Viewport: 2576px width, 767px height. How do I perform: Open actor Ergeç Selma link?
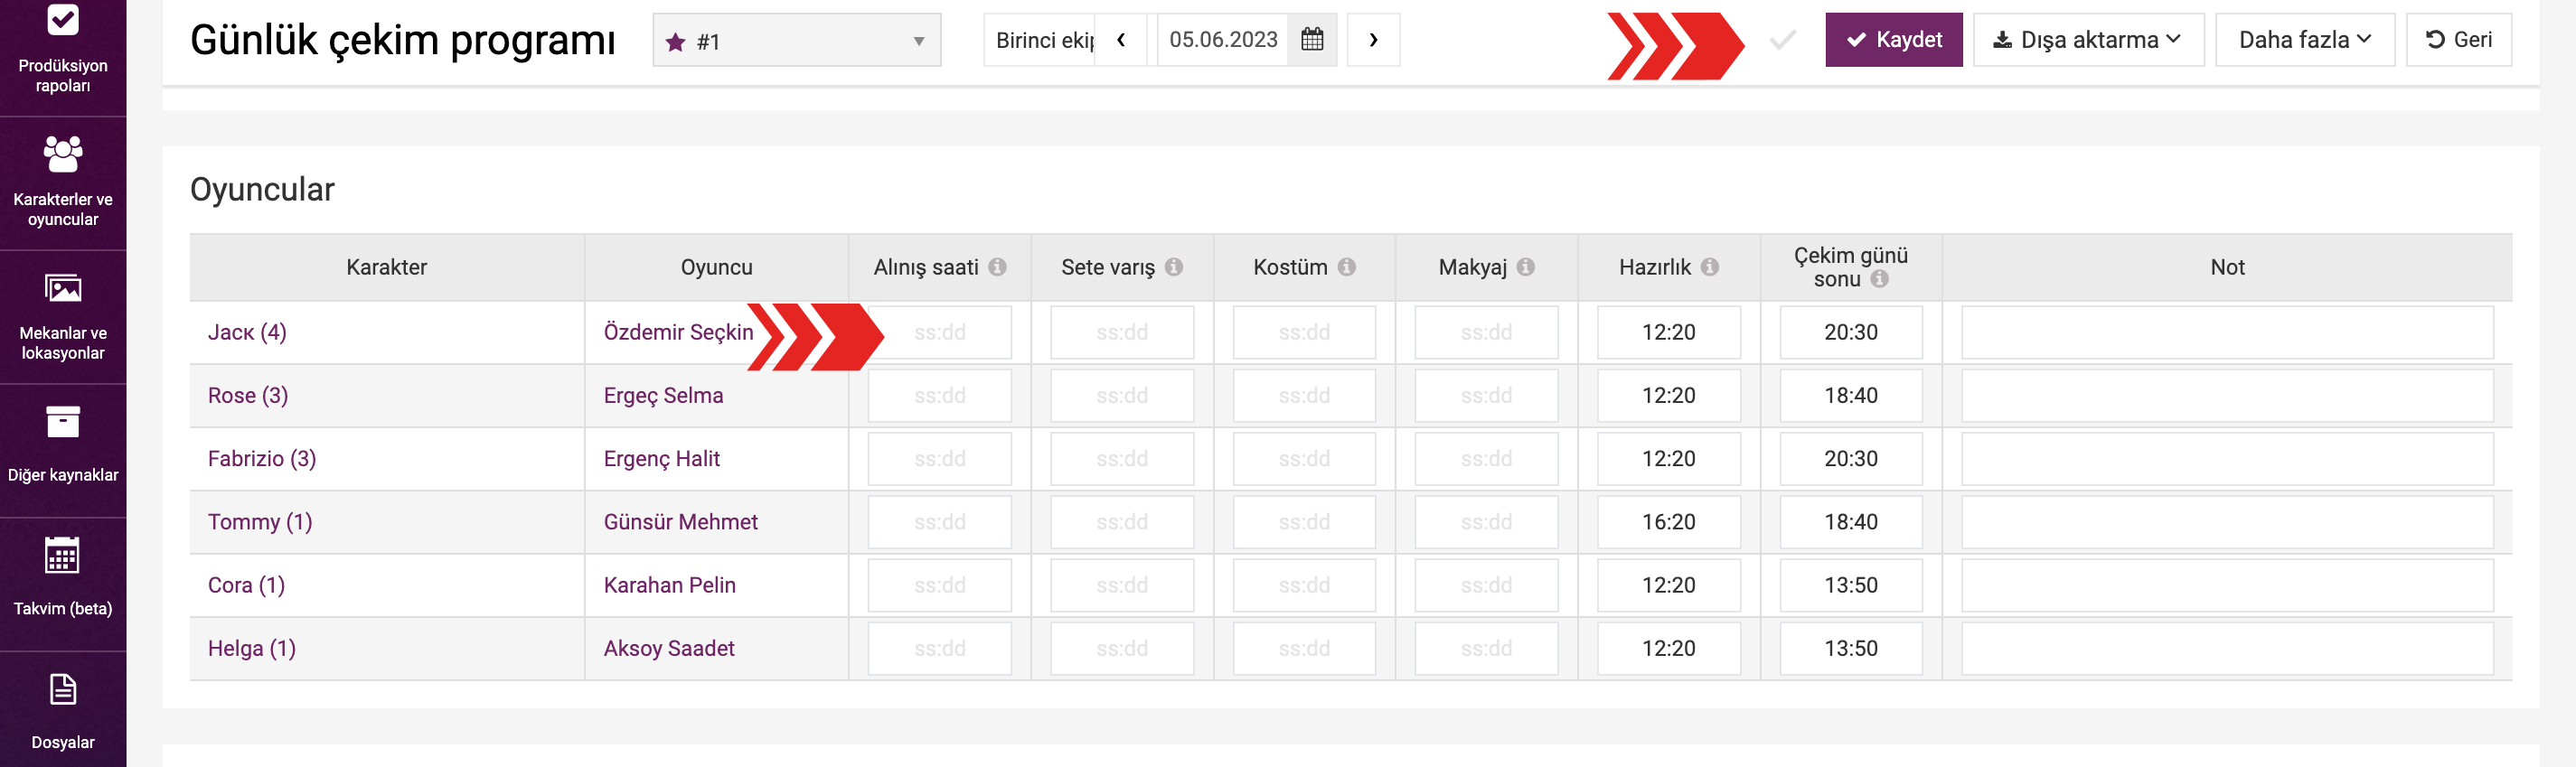(x=663, y=395)
